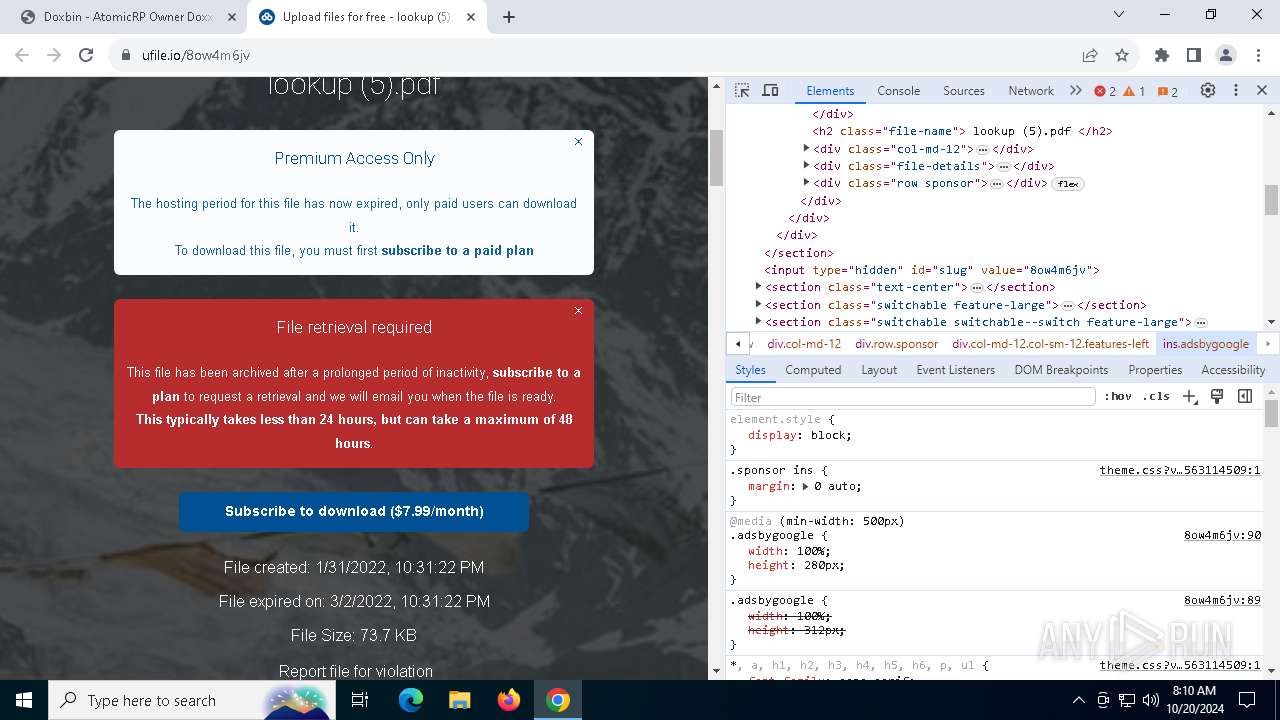Show more DevTools tabs chevron
The width and height of the screenshot is (1280, 720).
point(1076,90)
